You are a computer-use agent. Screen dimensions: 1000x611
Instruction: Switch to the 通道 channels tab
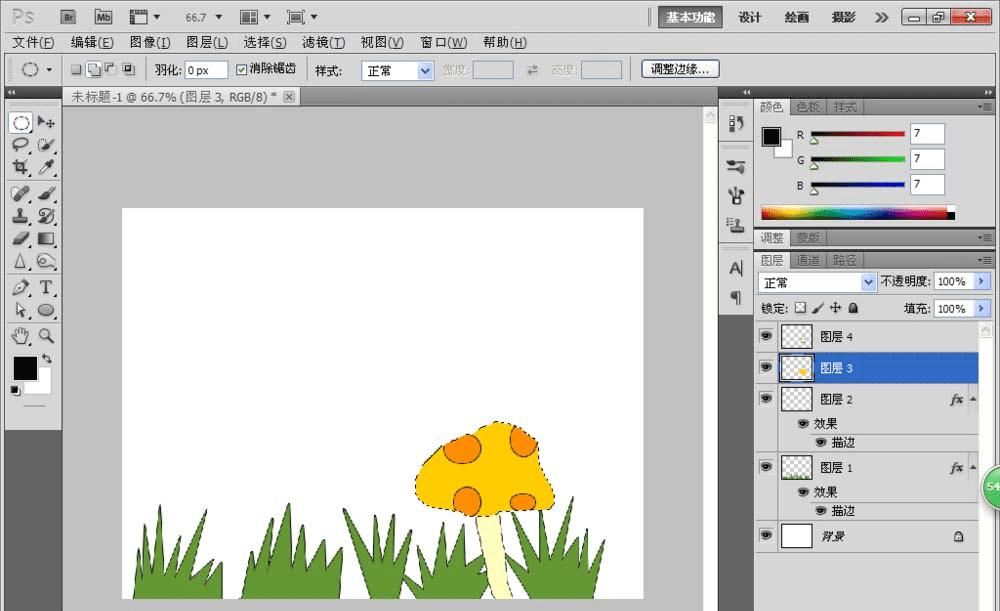[808, 260]
